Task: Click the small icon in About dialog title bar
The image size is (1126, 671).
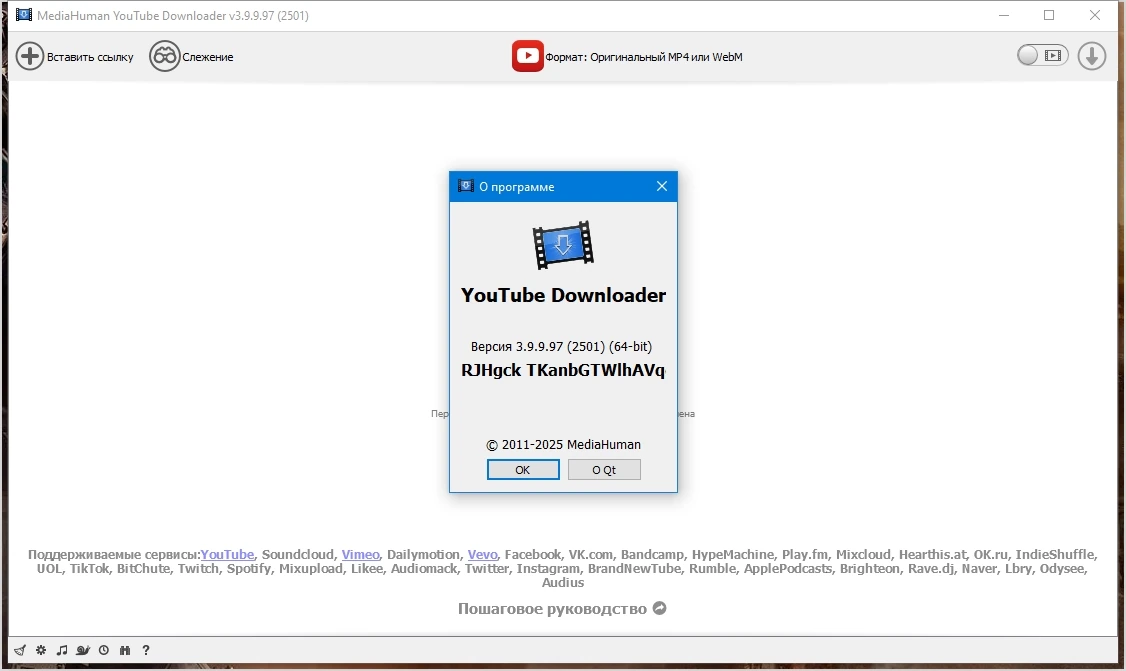Action: [x=465, y=186]
